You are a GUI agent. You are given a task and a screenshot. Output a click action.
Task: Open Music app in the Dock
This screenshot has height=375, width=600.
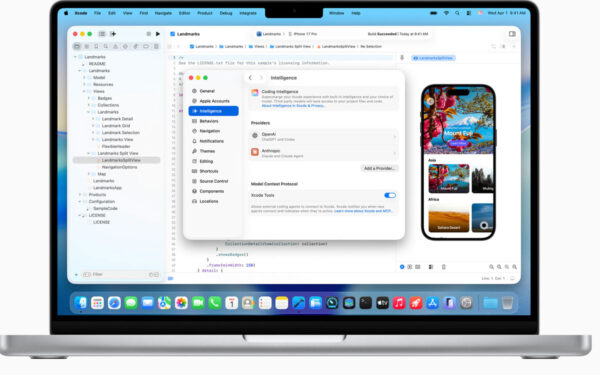(399, 303)
